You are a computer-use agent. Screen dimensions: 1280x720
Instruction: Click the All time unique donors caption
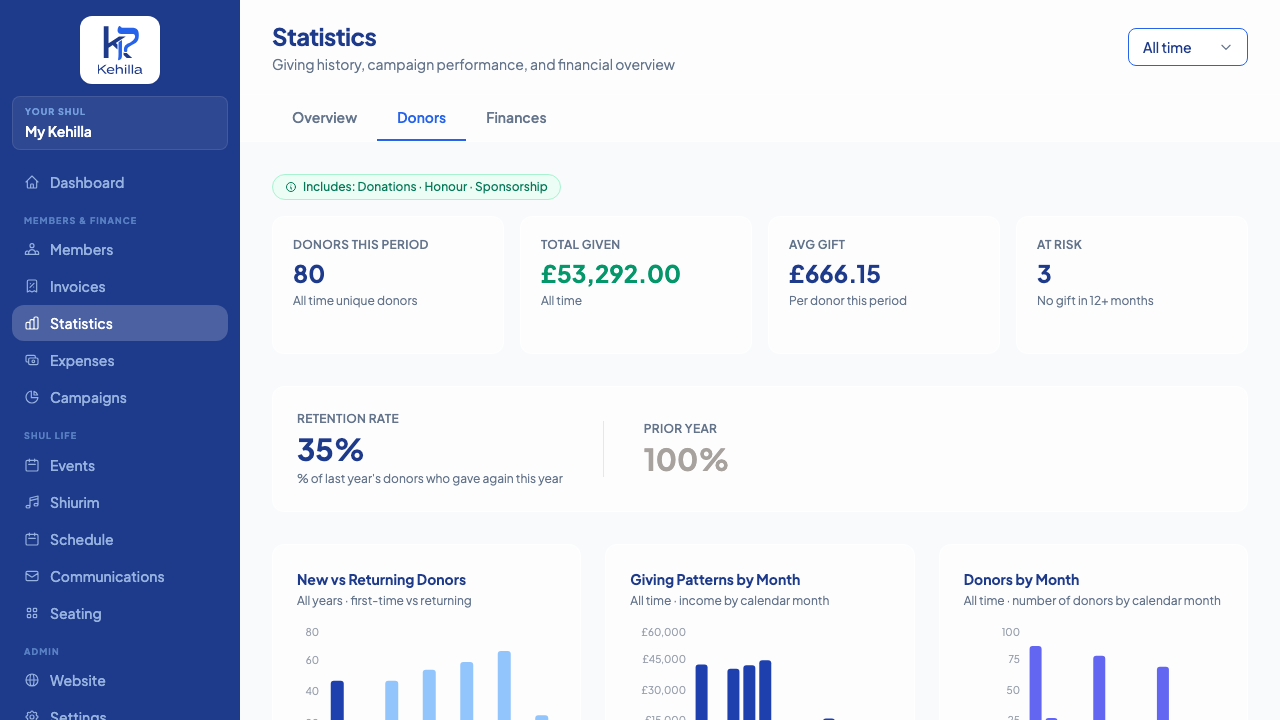[x=355, y=301]
